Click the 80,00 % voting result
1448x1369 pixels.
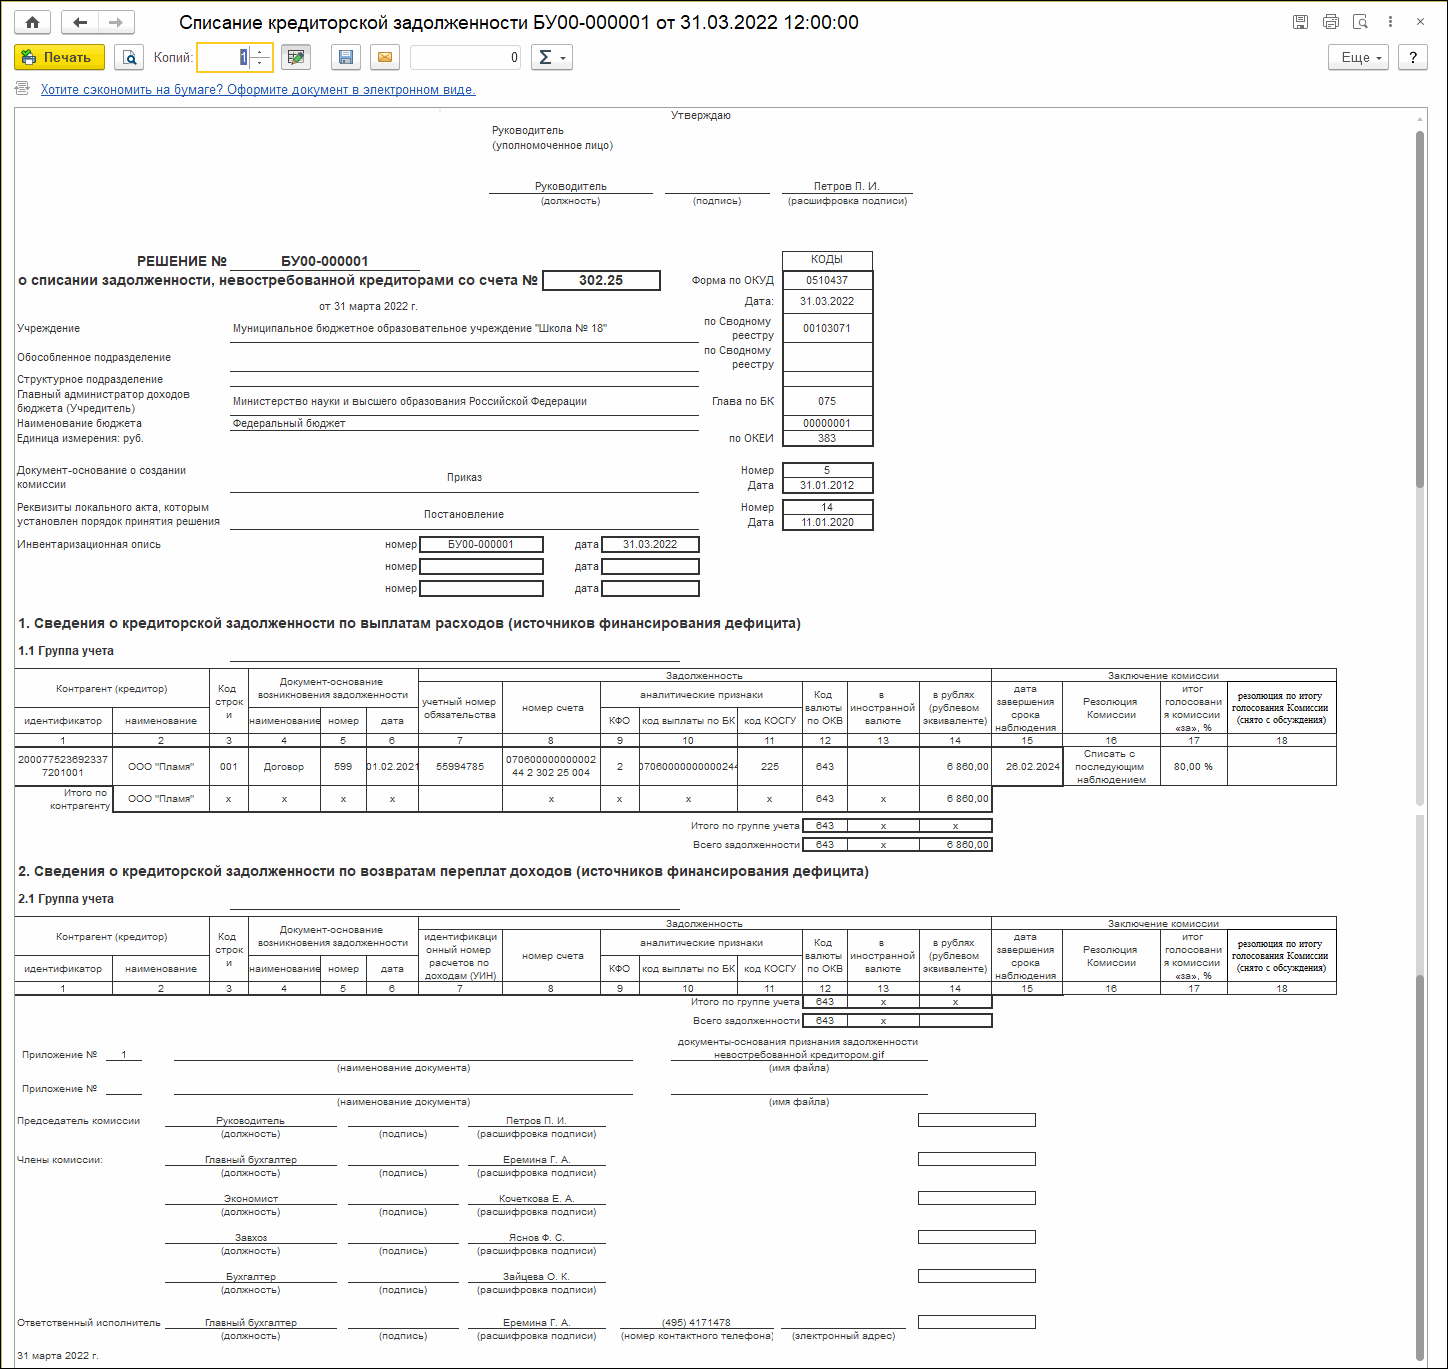pyautogui.click(x=1193, y=767)
